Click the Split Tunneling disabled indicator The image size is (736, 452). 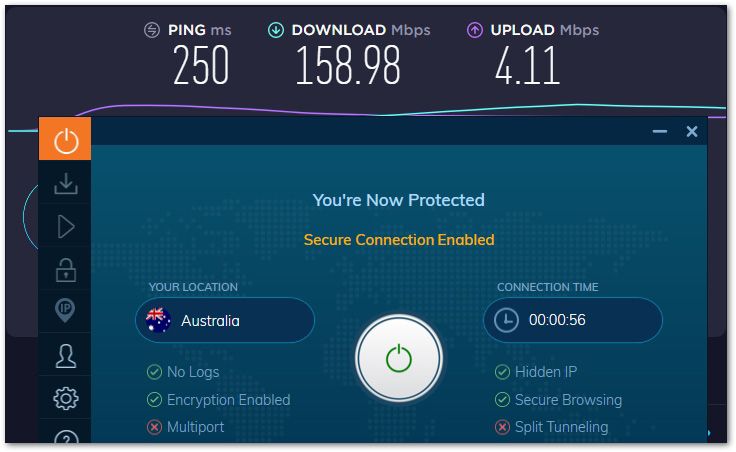coord(502,427)
